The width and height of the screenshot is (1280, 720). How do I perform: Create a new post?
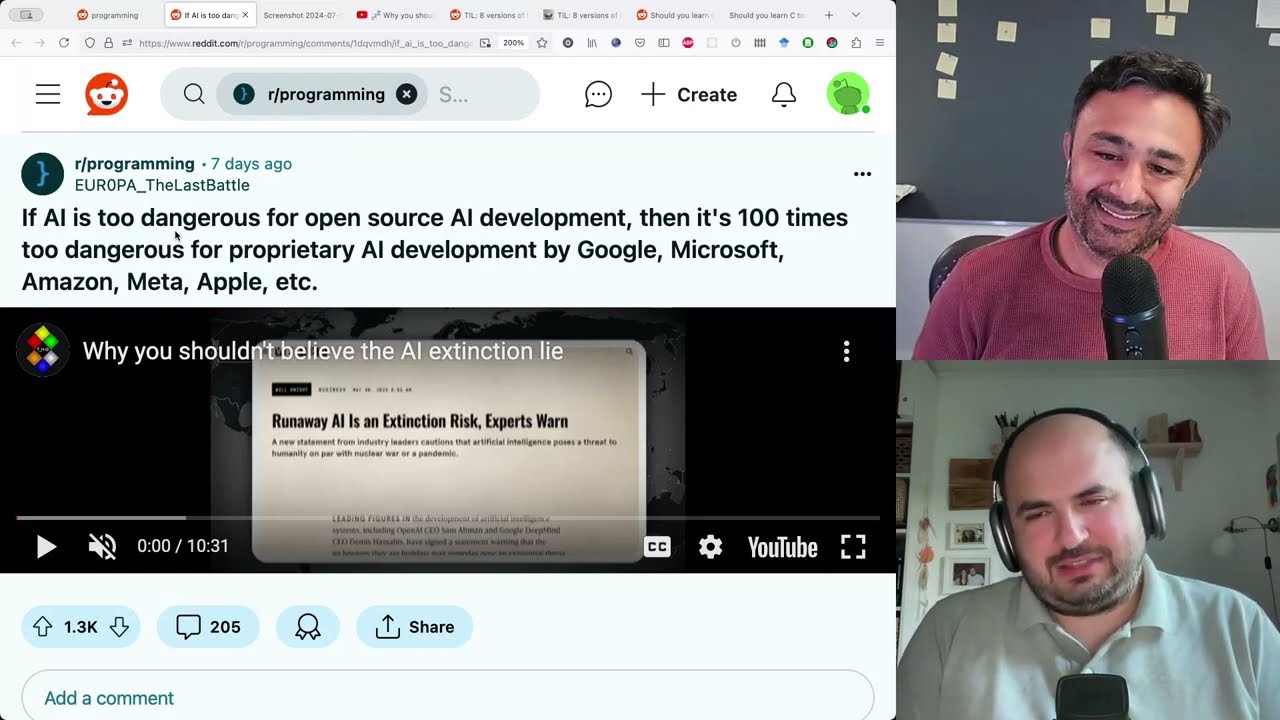coord(689,95)
